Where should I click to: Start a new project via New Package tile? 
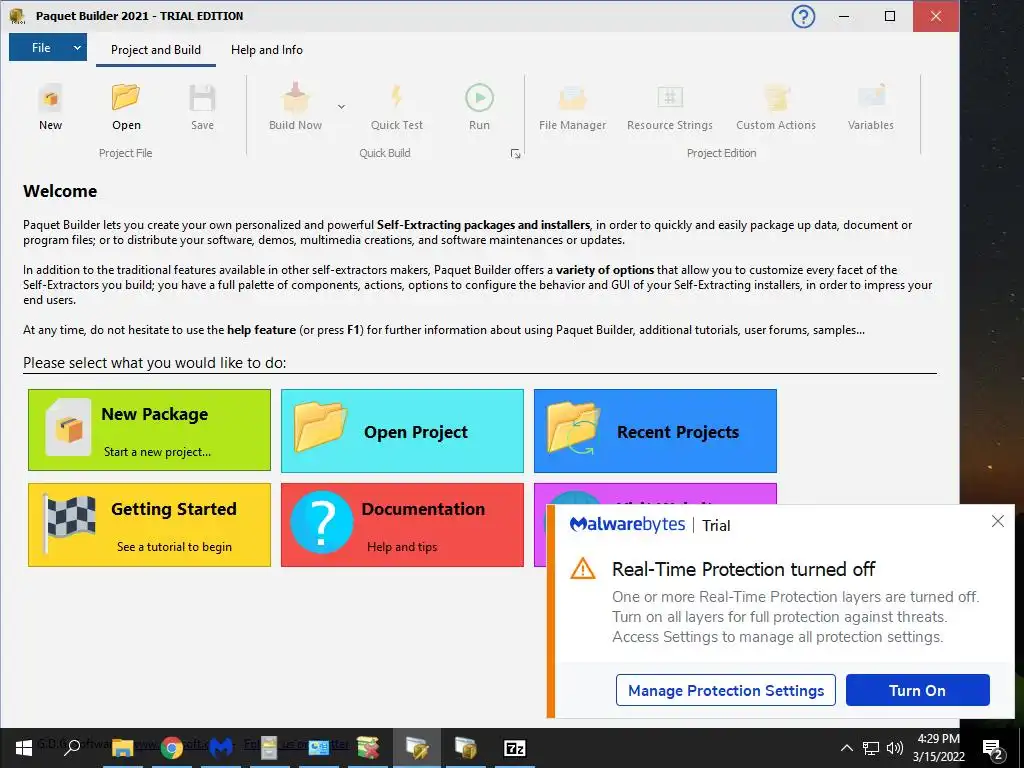[149, 430]
